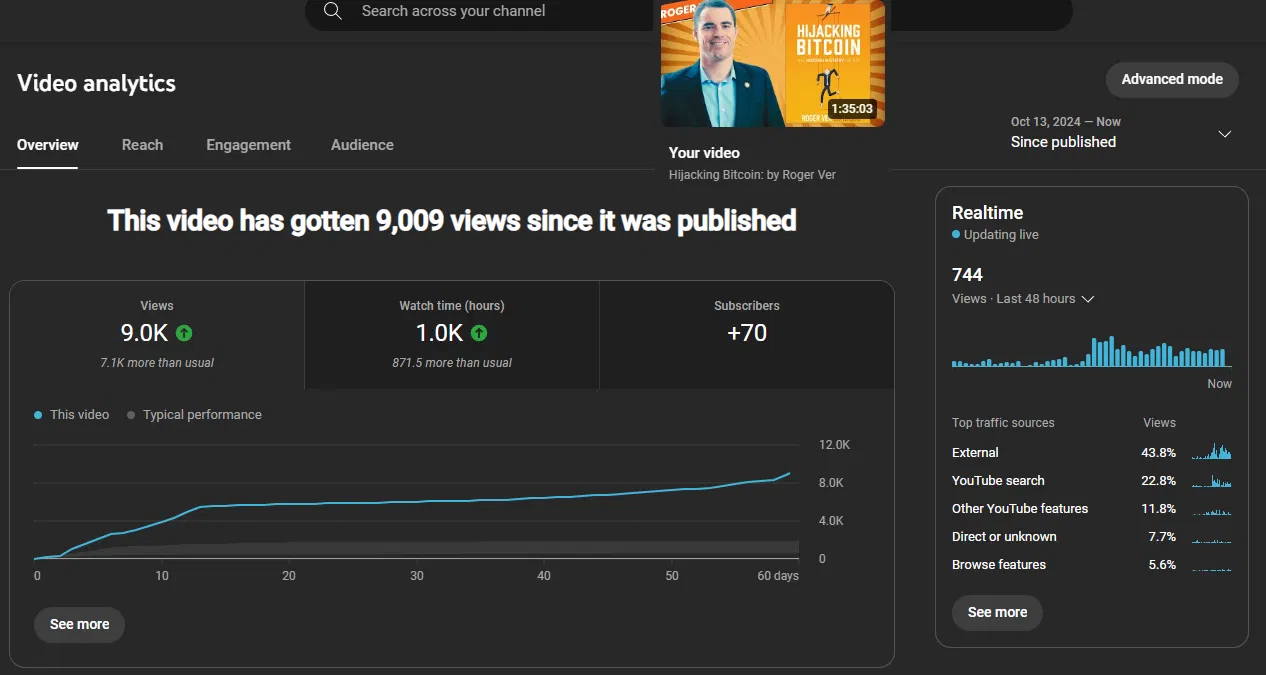
Task: Click the 60 days axis label
Action: point(778,576)
